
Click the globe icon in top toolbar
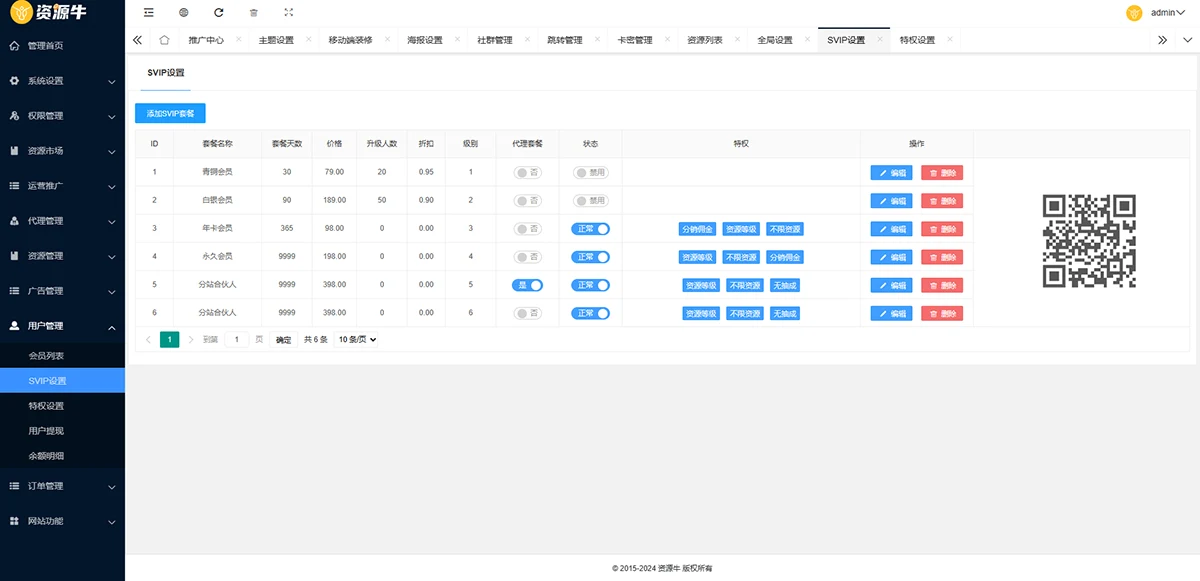(x=183, y=13)
